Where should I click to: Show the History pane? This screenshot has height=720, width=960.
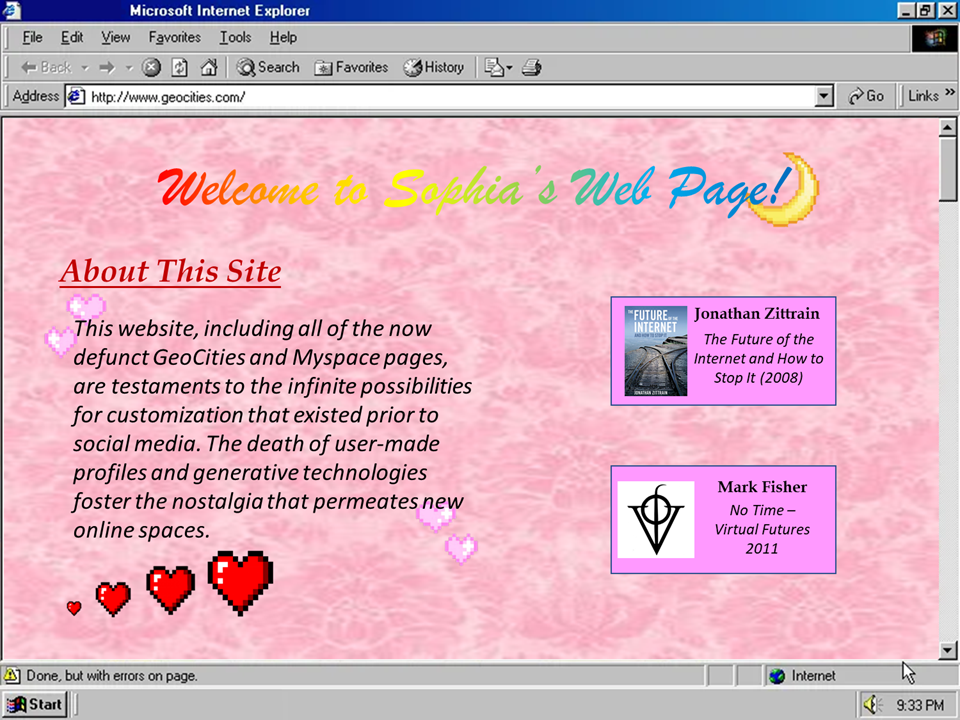point(434,67)
